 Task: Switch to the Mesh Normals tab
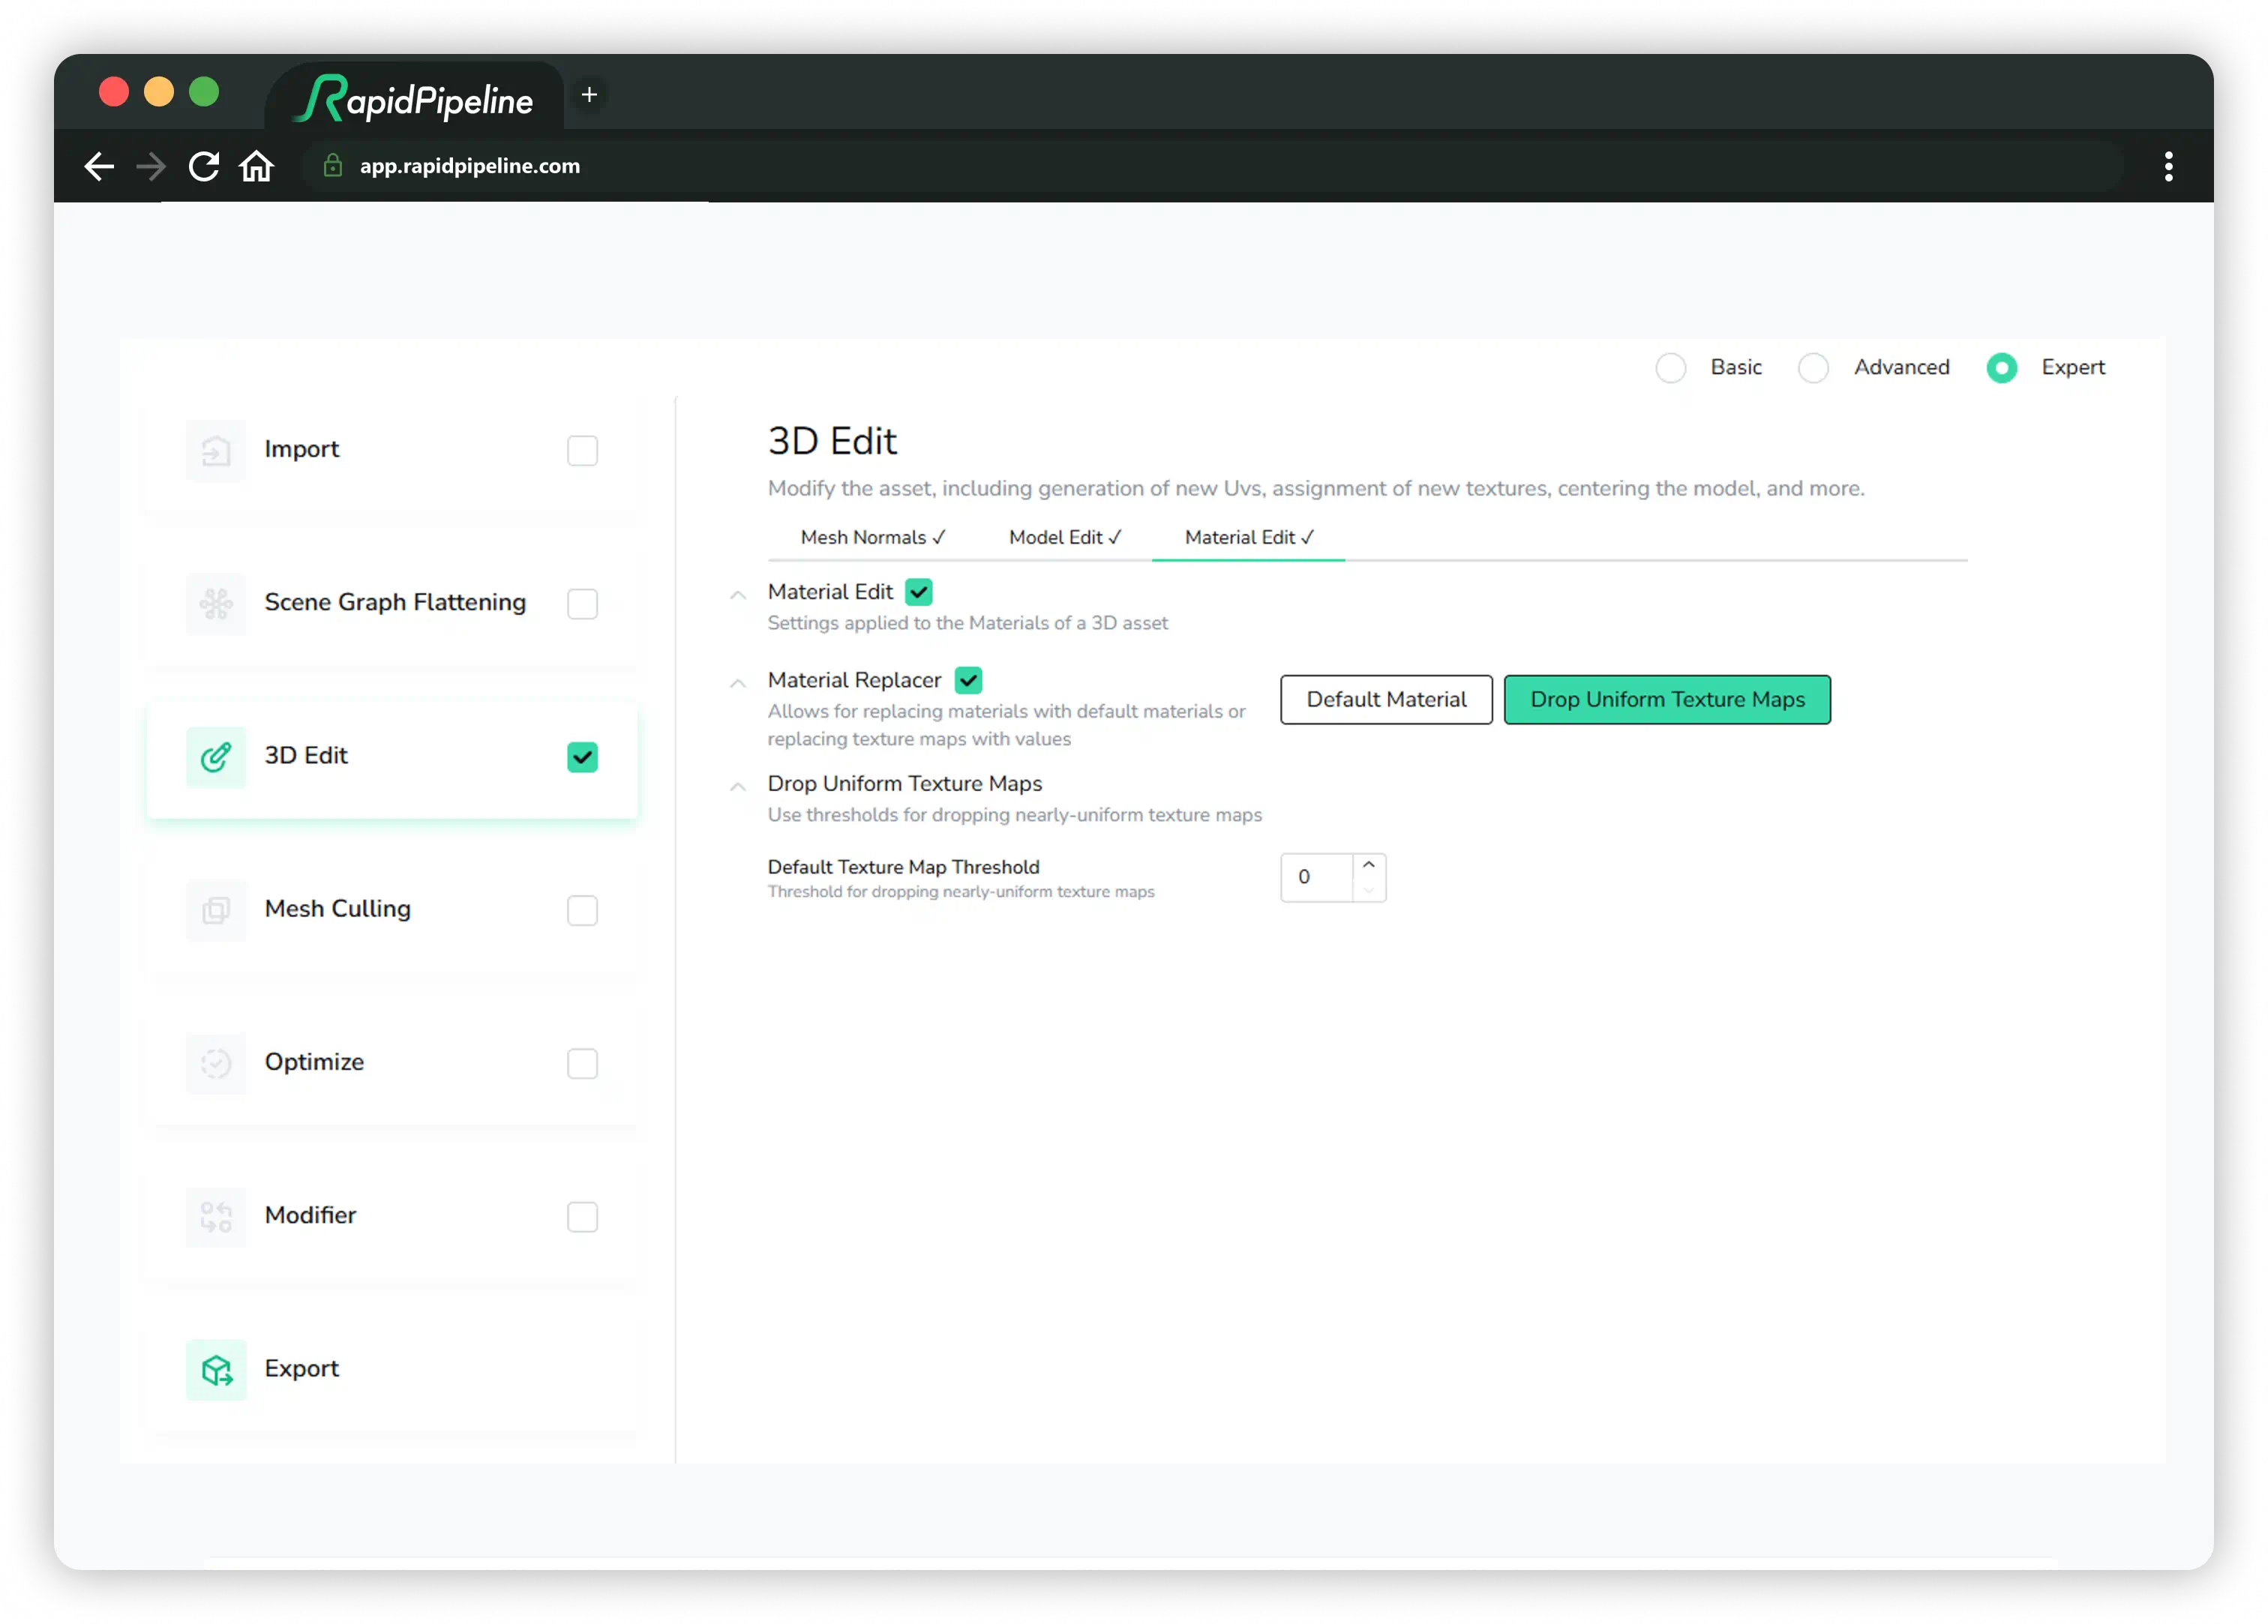tap(873, 537)
